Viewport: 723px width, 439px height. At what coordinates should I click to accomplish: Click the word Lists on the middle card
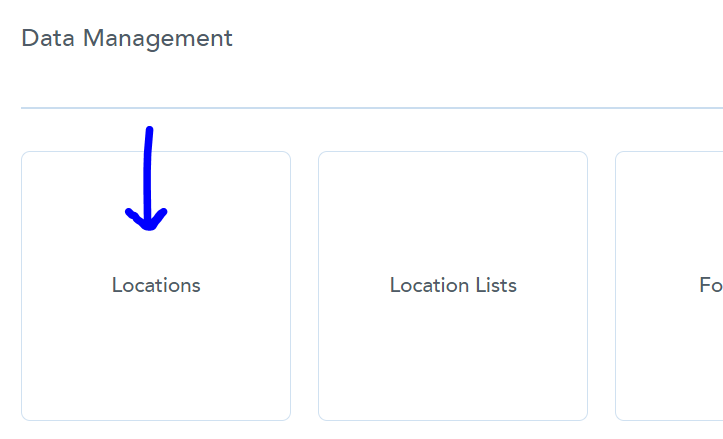(x=496, y=285)
